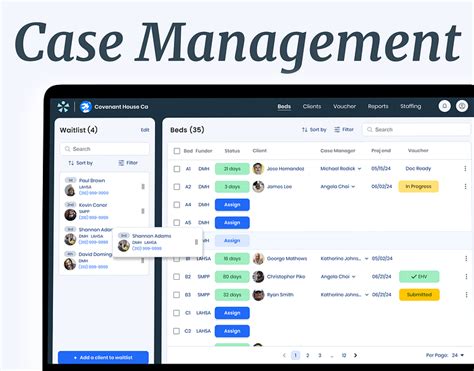Open the Beds tab
This screenshot has width=474, height=371.
tap(284, 106)
